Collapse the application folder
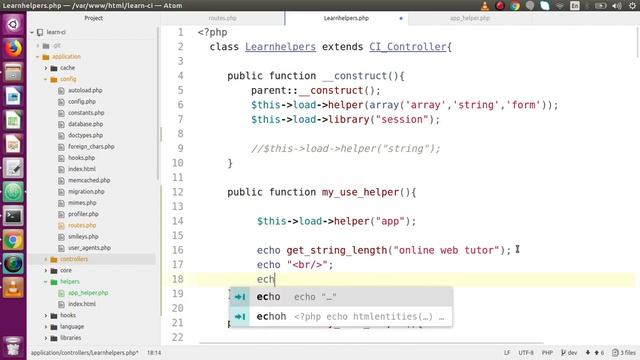 click(38, 57)
